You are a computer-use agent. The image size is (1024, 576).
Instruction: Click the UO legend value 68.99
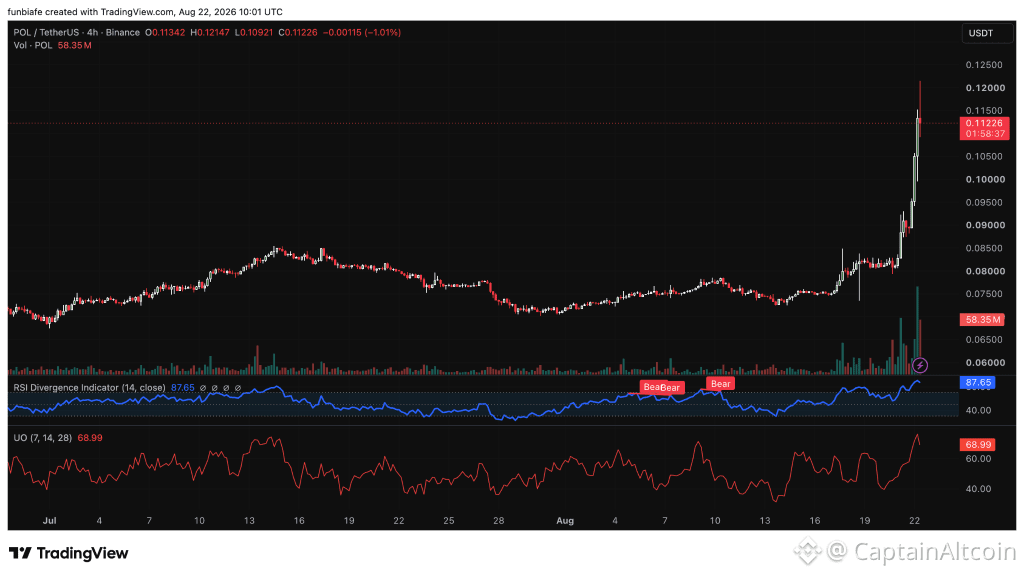[89, 438]
